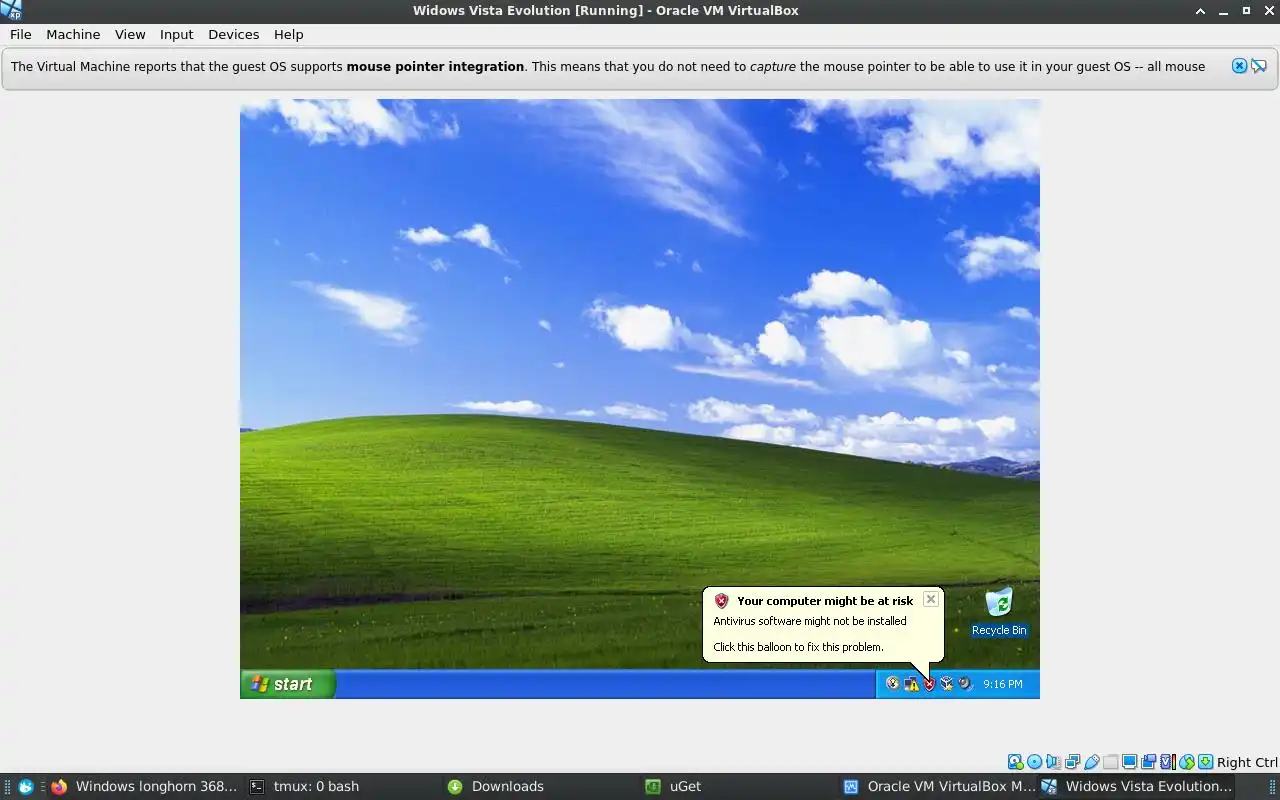Dismiss the mouse integration notification

click(x=1239, y=66)
